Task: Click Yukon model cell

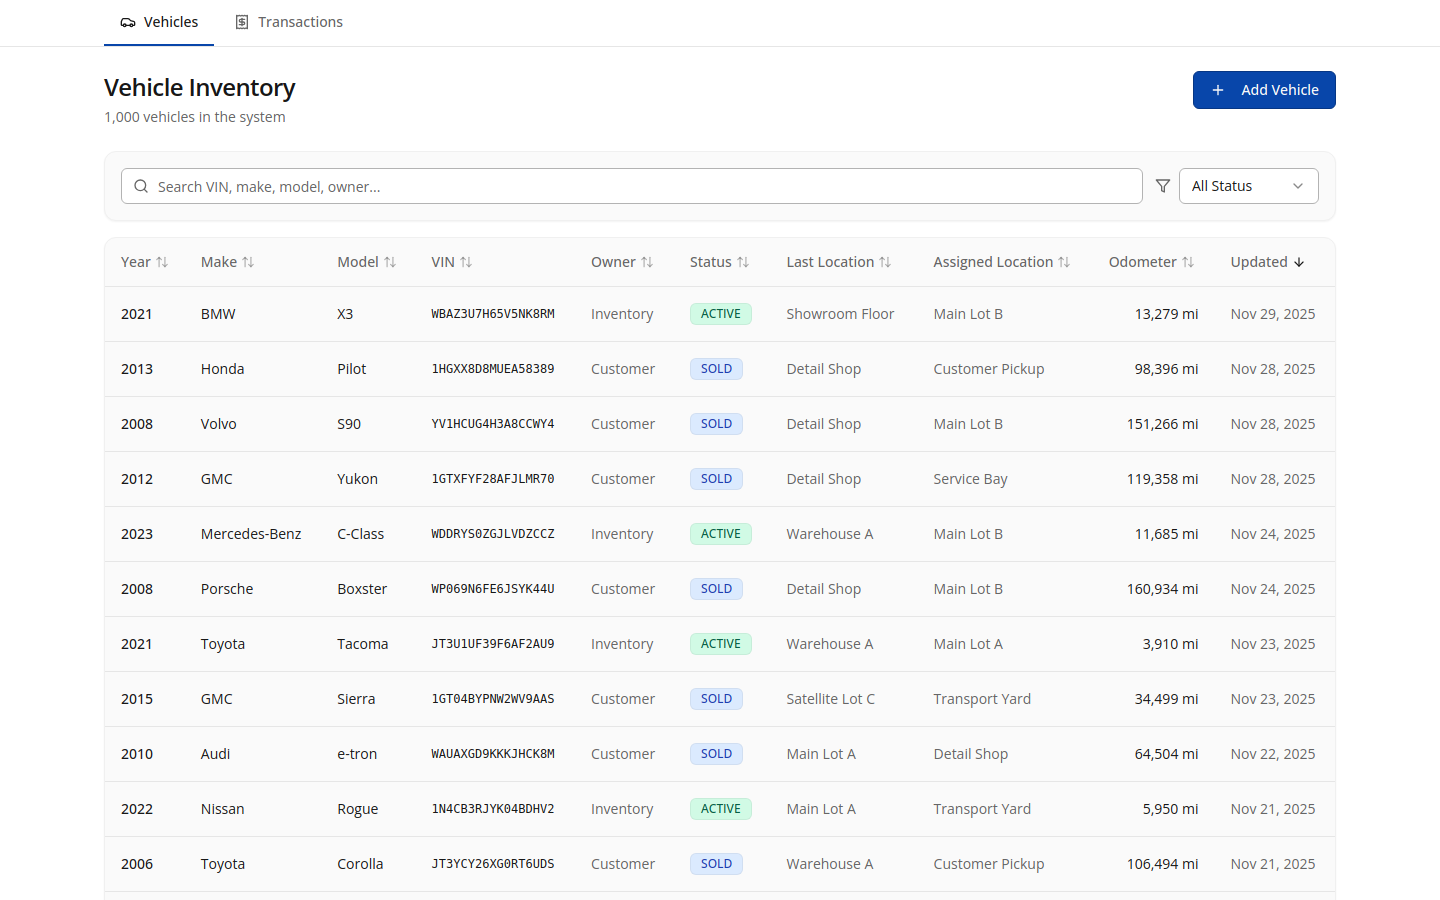Action: (358, 479)
